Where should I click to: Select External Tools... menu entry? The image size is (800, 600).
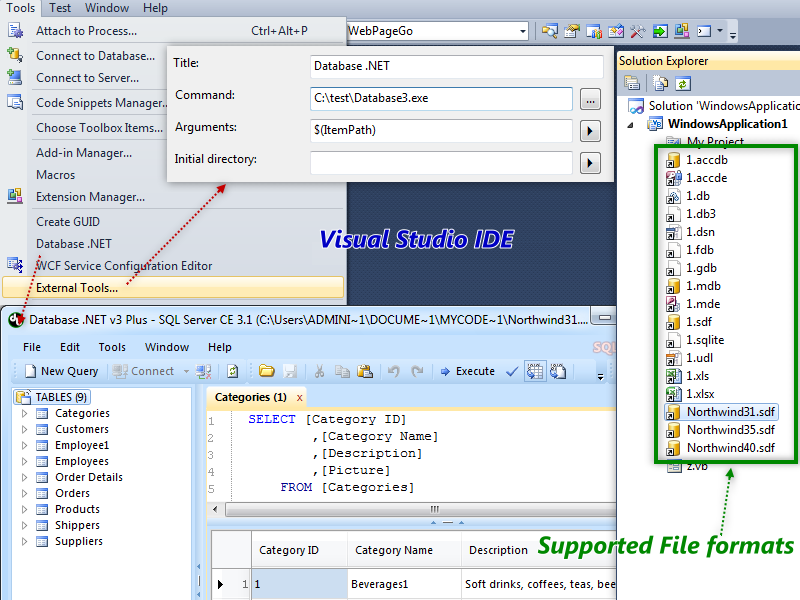coord(173,288)
